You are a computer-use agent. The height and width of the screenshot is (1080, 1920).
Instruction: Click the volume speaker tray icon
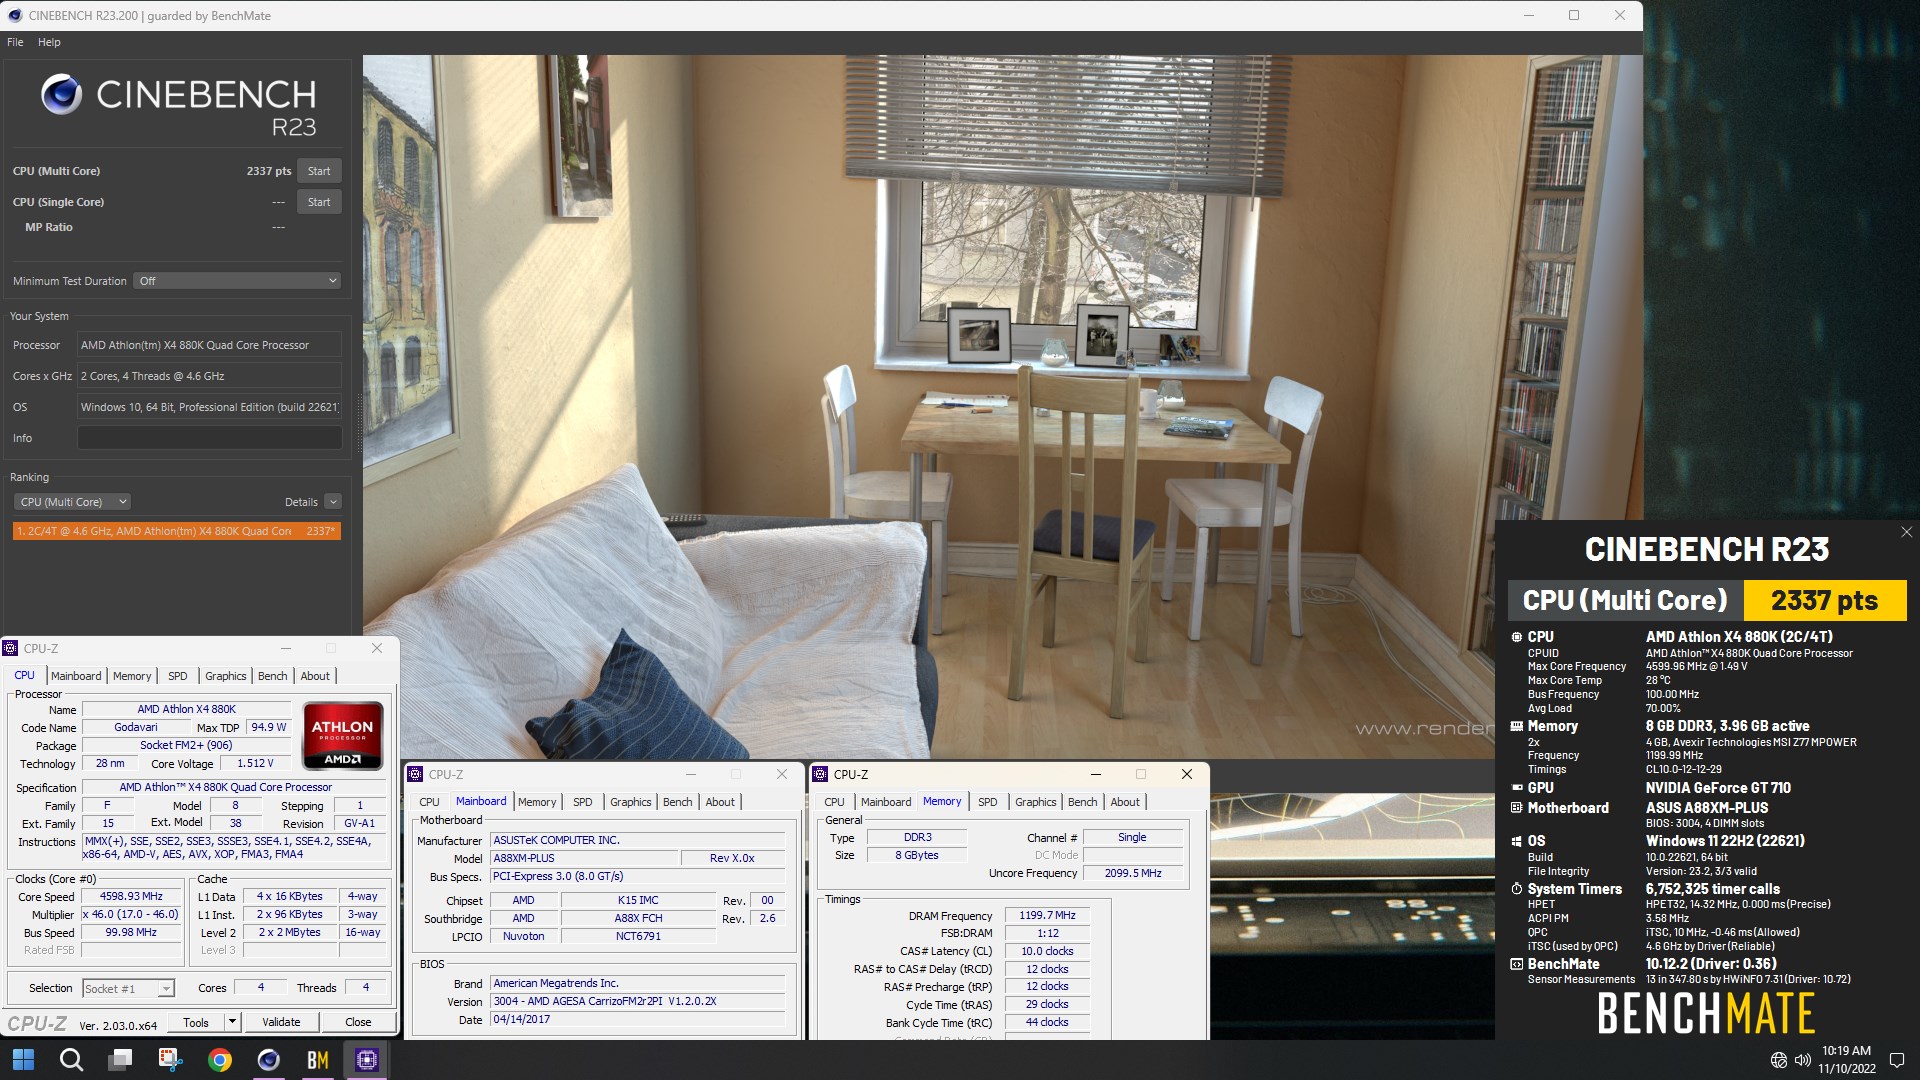[x=1802, y=1060]
